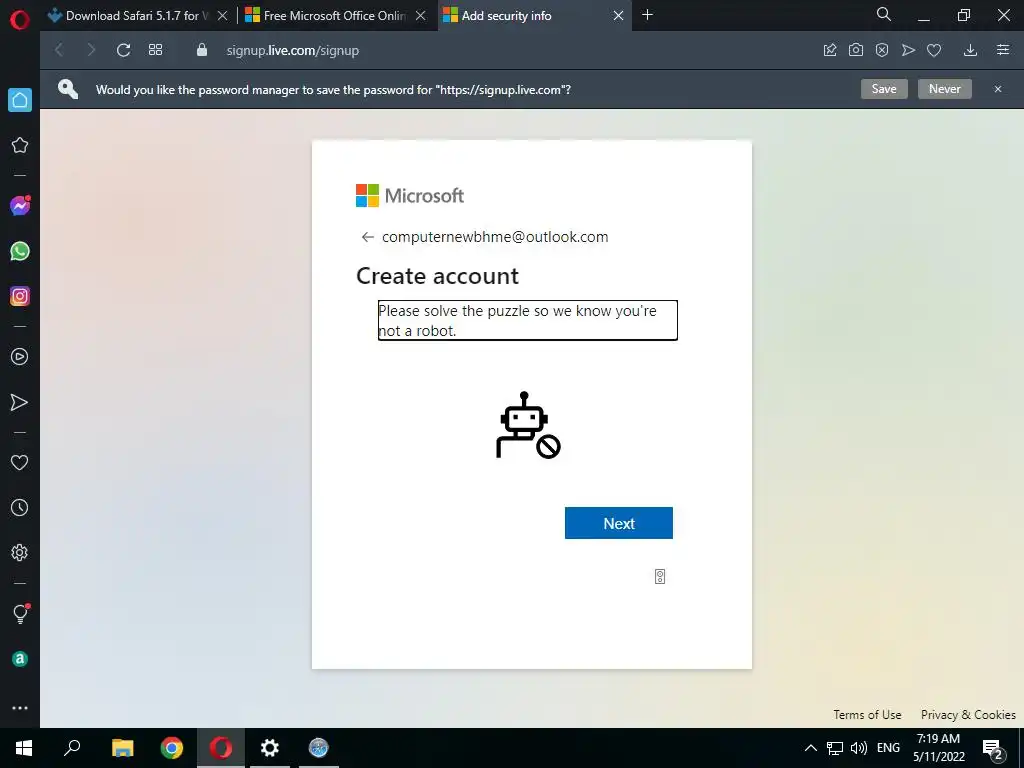
Task: Show hidden system tray icons
Action: click(810, 748)
